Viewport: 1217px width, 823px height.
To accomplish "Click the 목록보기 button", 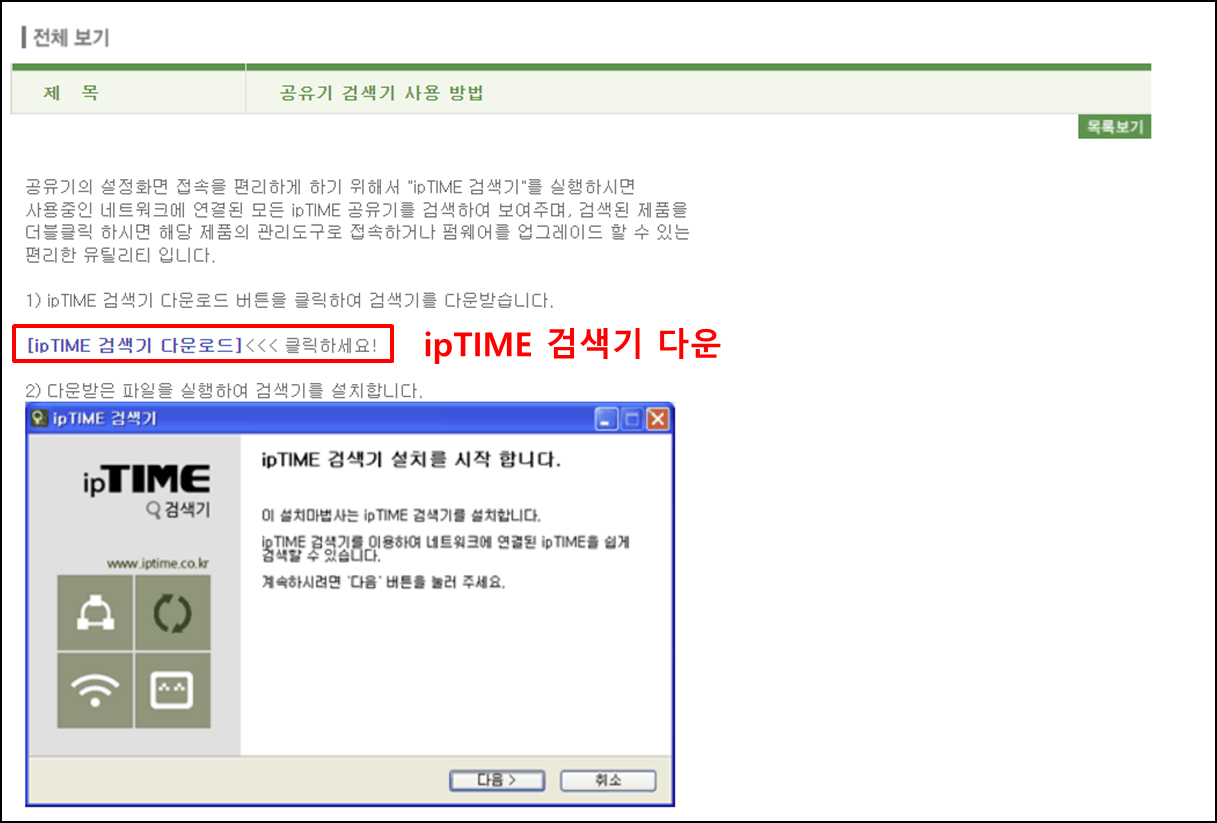I will pyautogui.click(x=1114, y=128).
